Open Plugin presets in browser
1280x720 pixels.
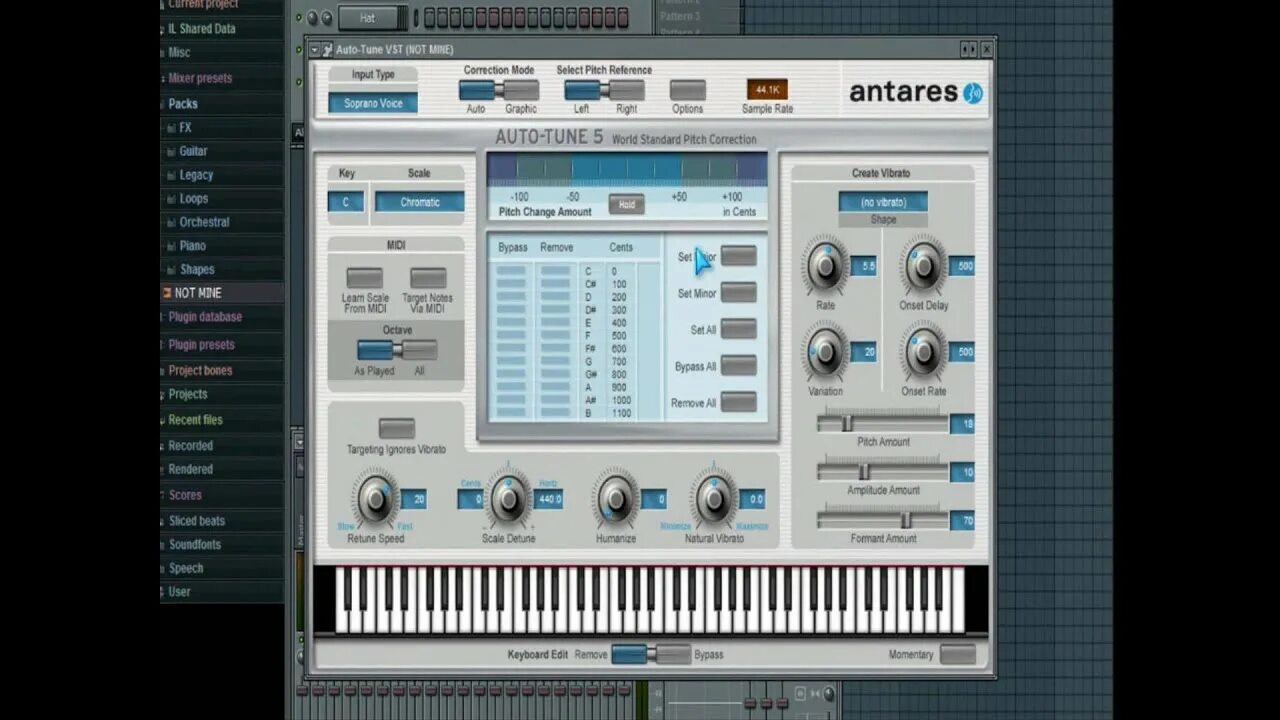201,345
